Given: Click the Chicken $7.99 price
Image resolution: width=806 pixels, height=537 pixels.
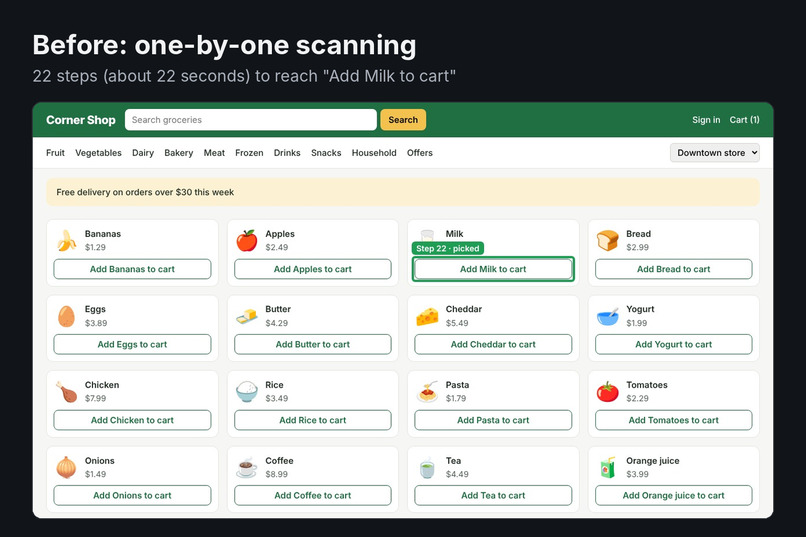Looking at the screenshot, I should coord(96,398).
